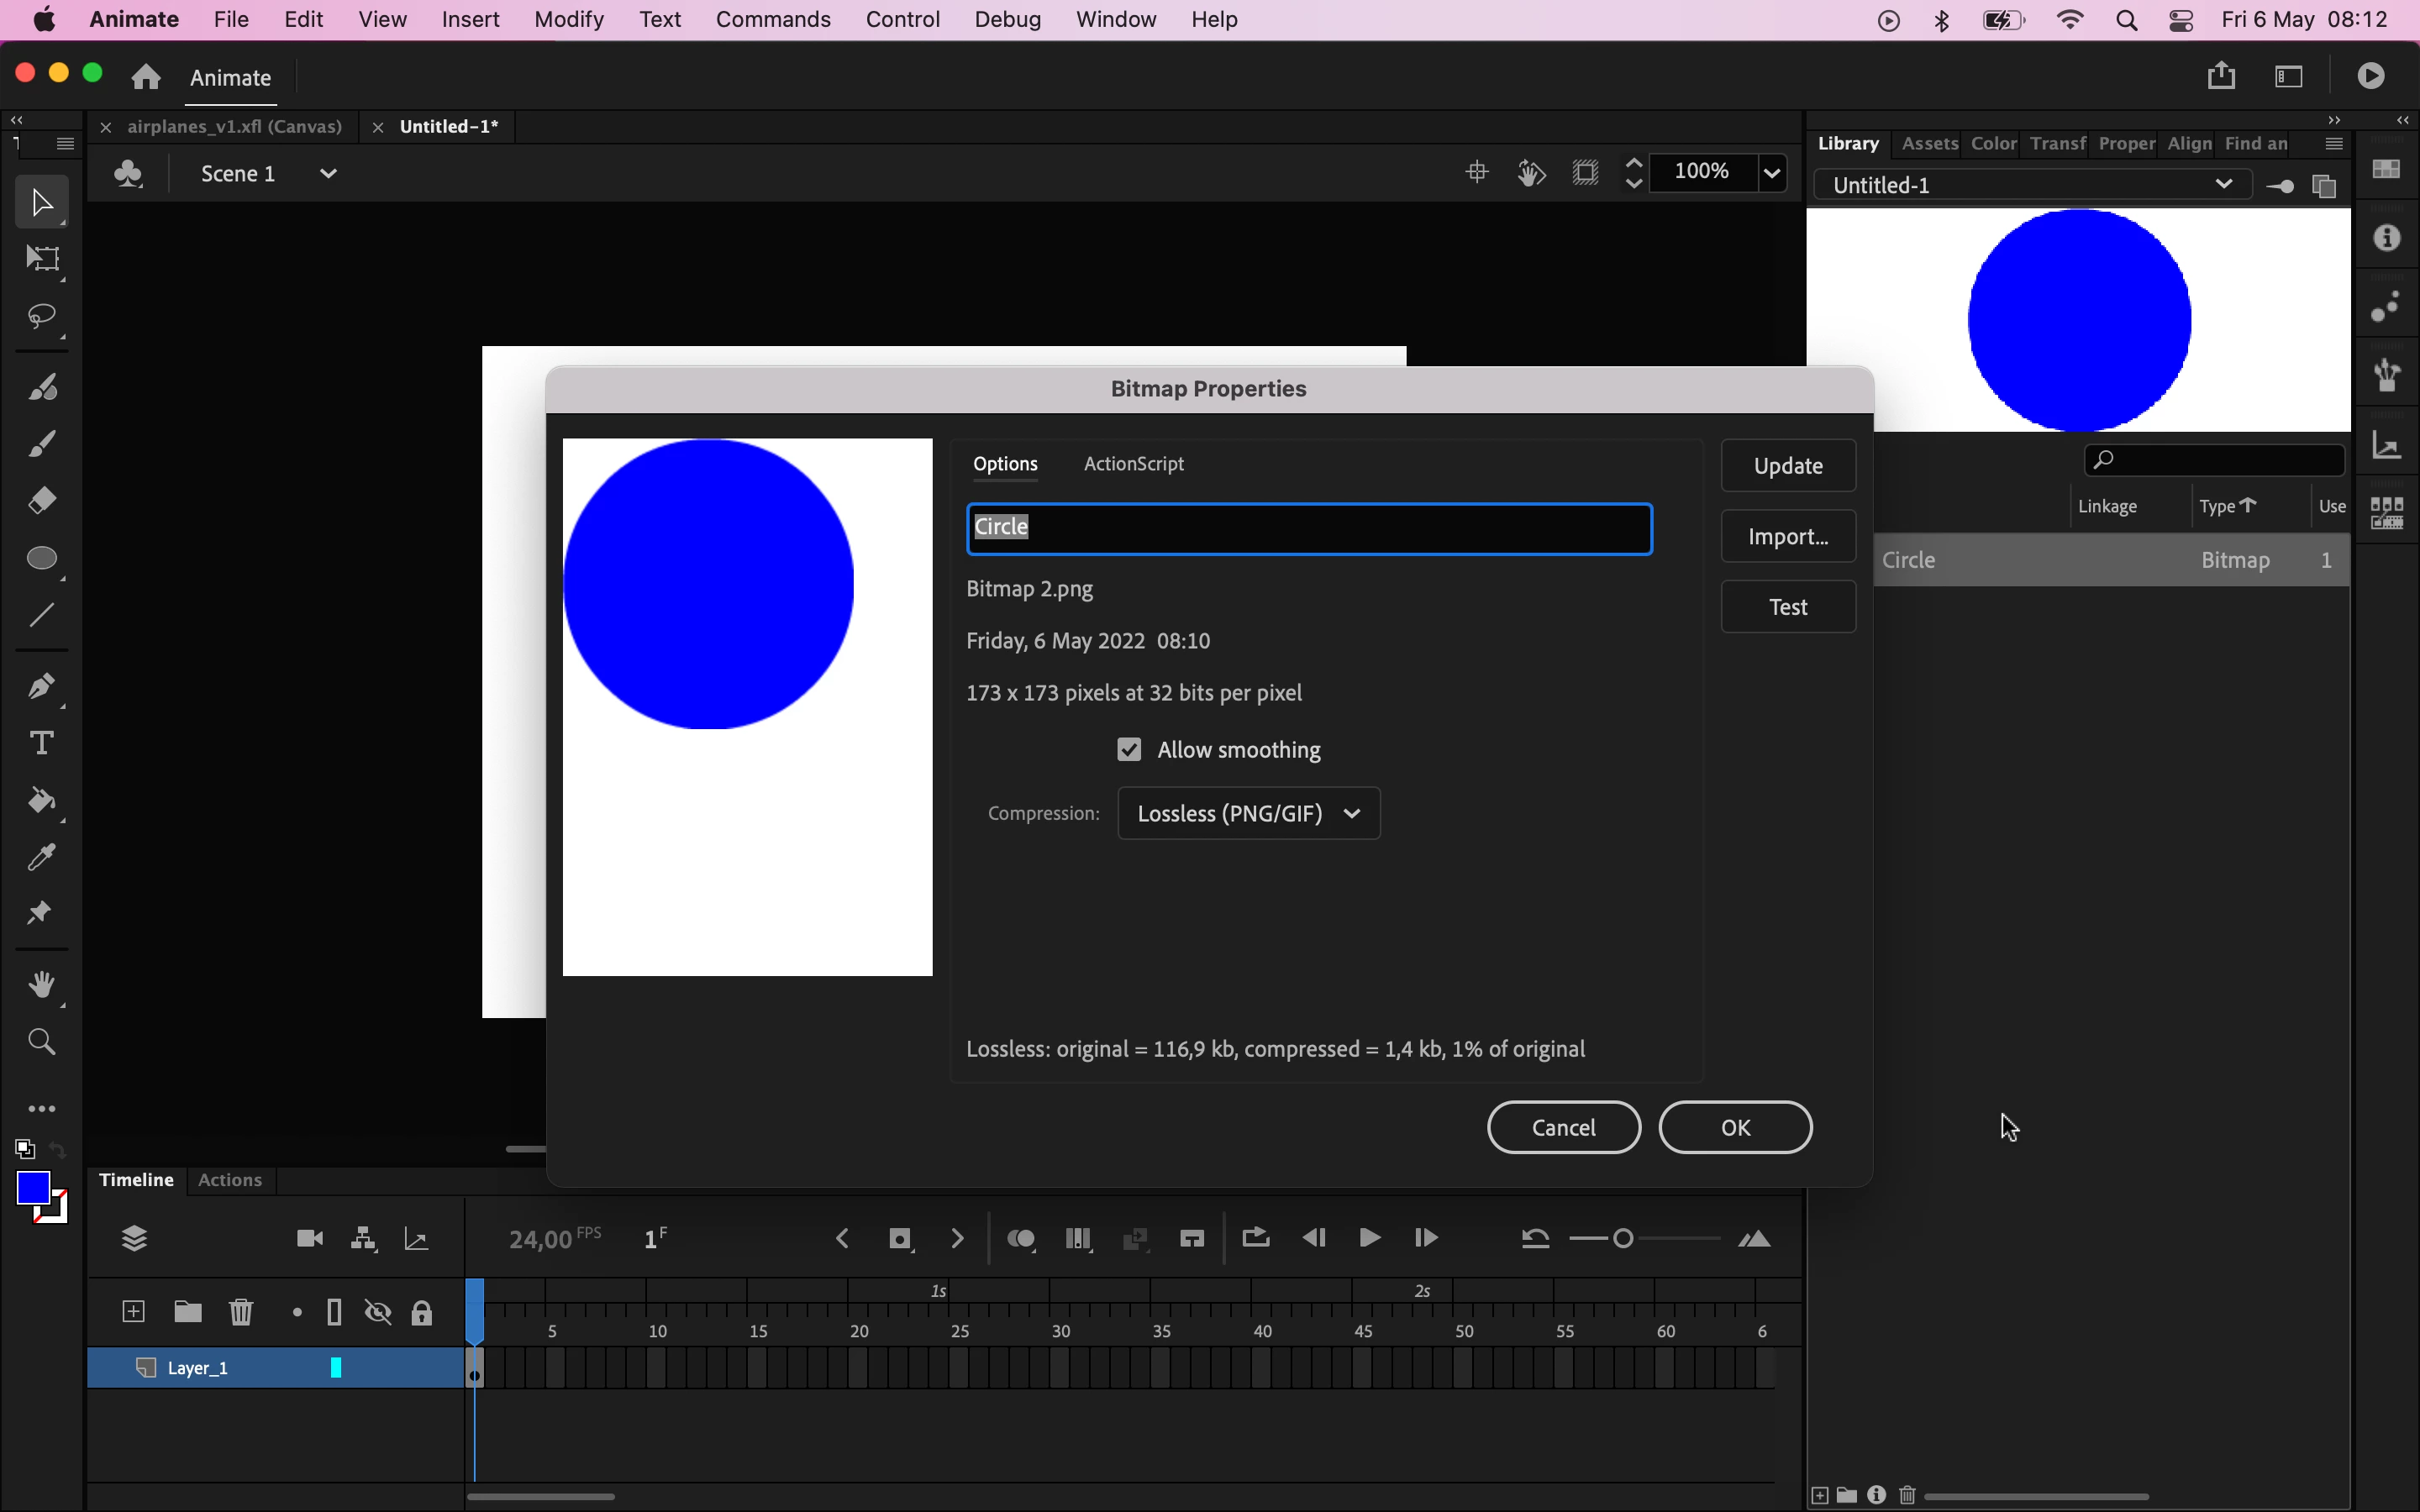
Task: Select the Text tool
Action: tap(42, 743)
